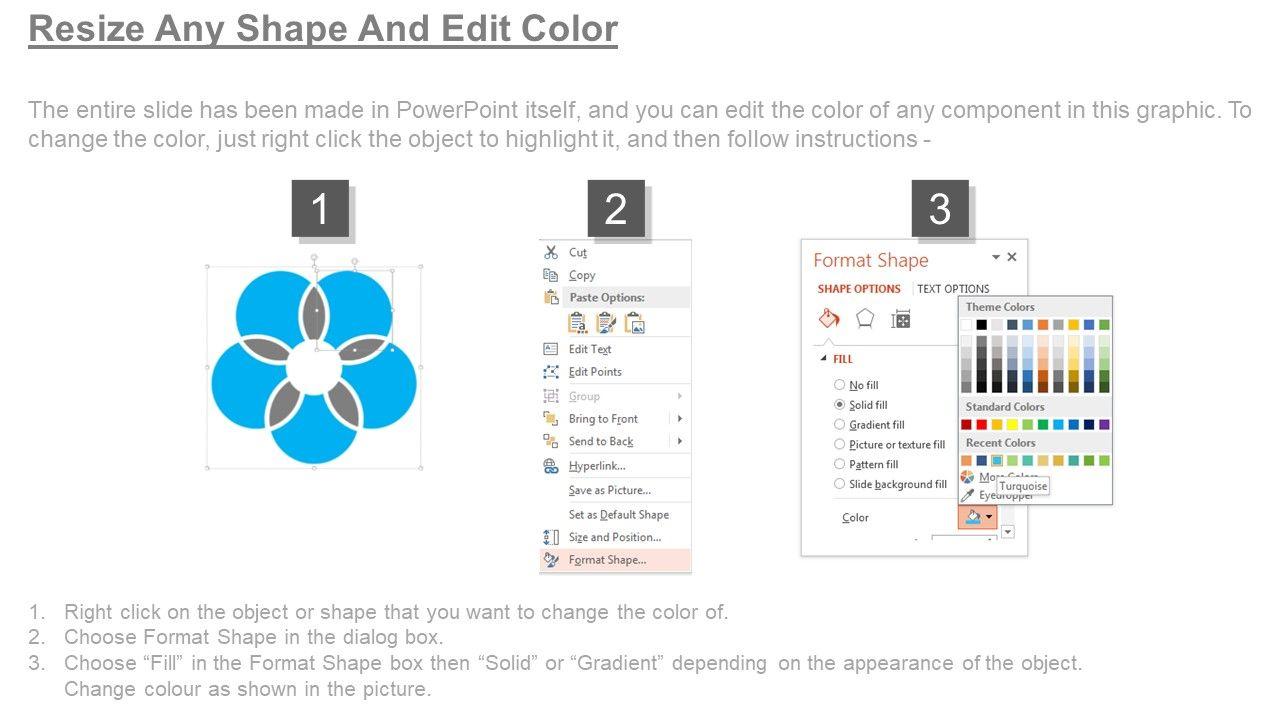Open the Size & Properties icon

tap(901, 319)
